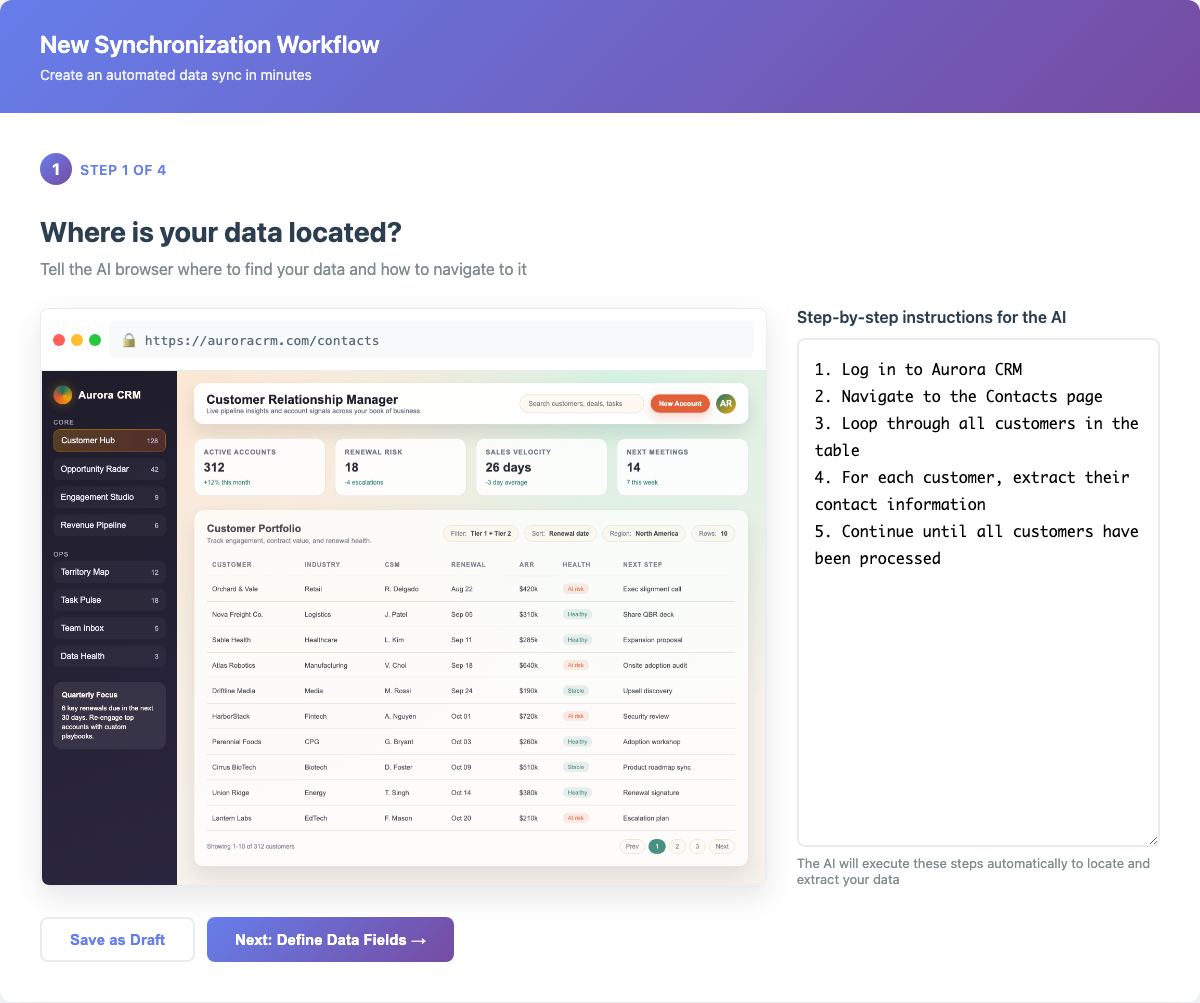Viewport: 1200px width, 1003px height.
Task: Click the search customers, deals, tasks field
Action: (580, 403)
